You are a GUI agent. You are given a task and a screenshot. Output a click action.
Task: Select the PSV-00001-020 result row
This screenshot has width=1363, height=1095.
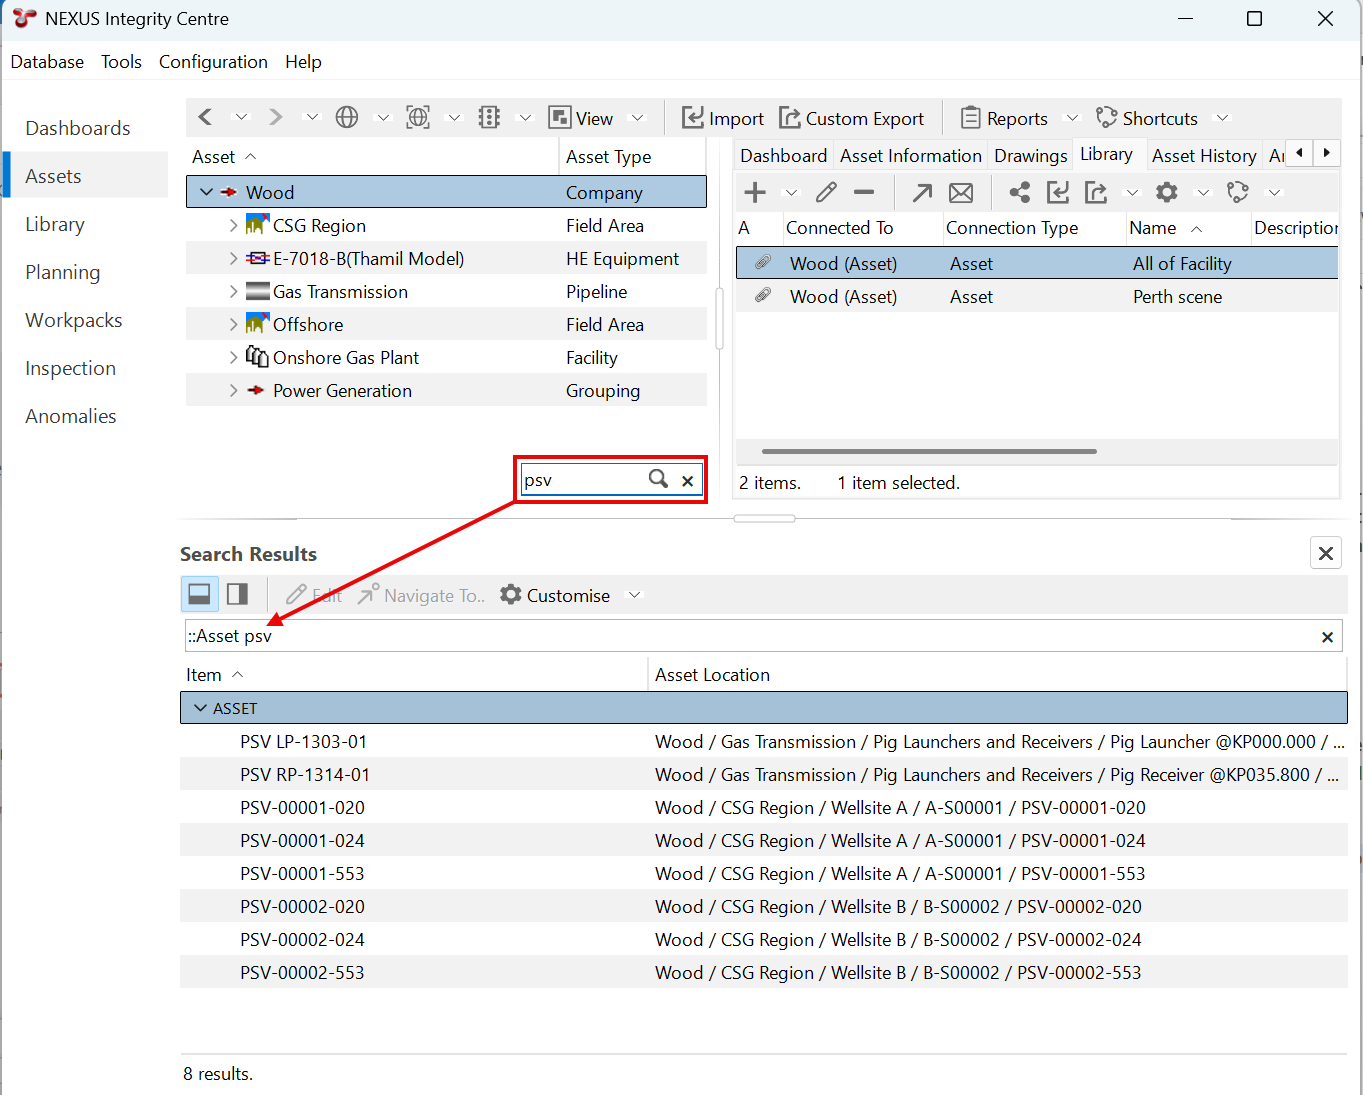pyautogui.click(x=764, y=807)
